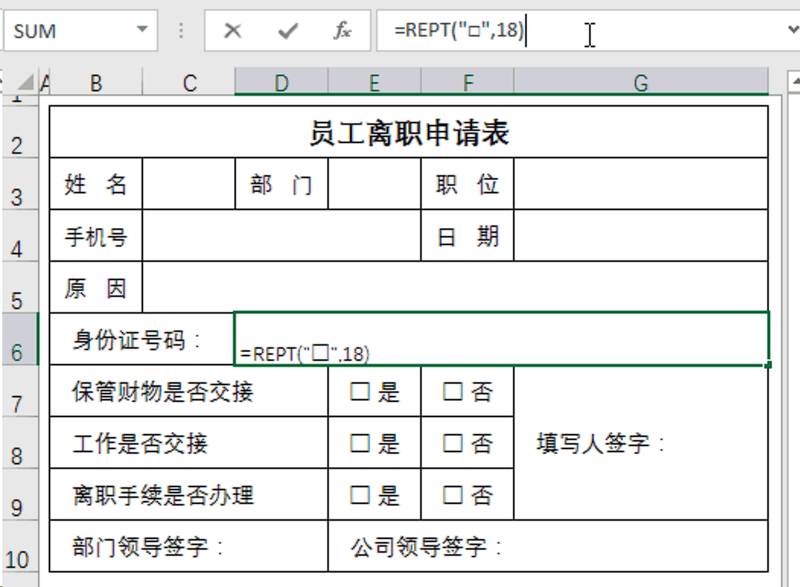The image size is (800, 587).
Task: Check 否 for 离职手续是否办理
Action: 453,494
